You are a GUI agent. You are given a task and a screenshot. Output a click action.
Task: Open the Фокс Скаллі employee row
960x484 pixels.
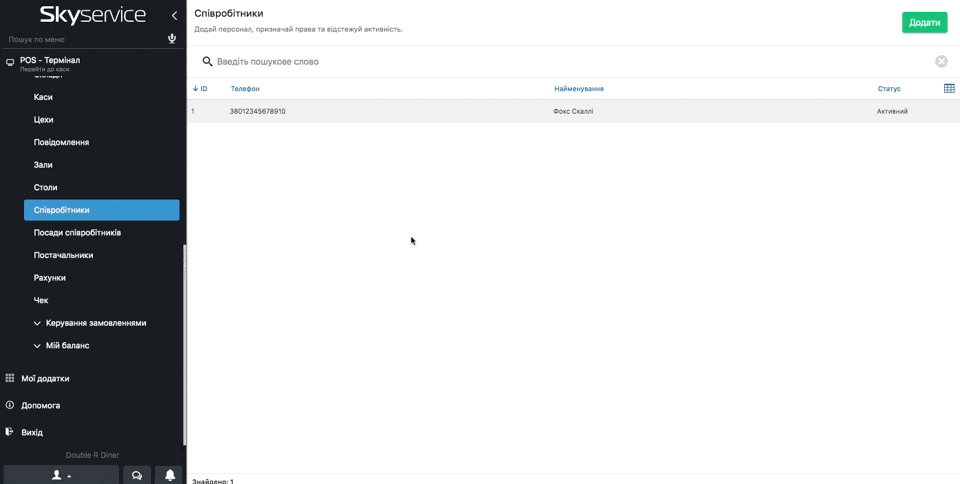click(x=573, y=111)
